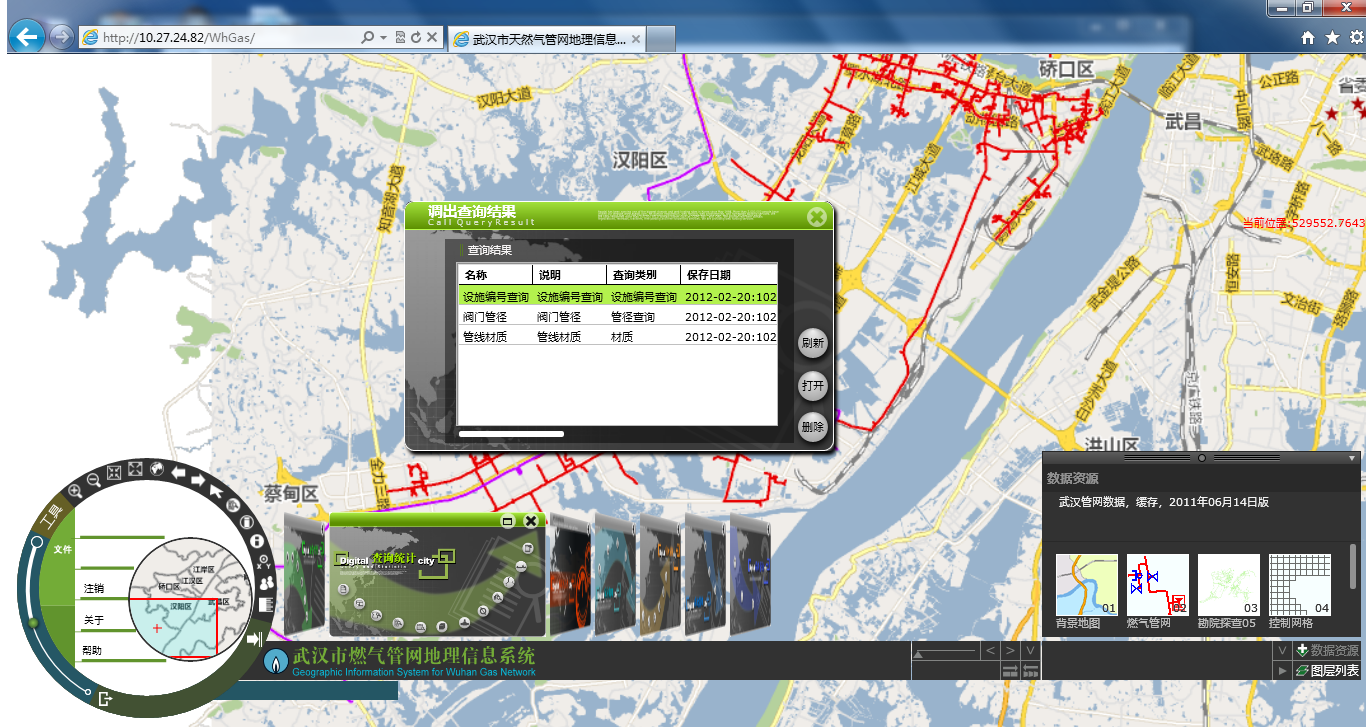Click the IE refresh icon in address bar
The image size is (1366, 728).
[414, 37]
